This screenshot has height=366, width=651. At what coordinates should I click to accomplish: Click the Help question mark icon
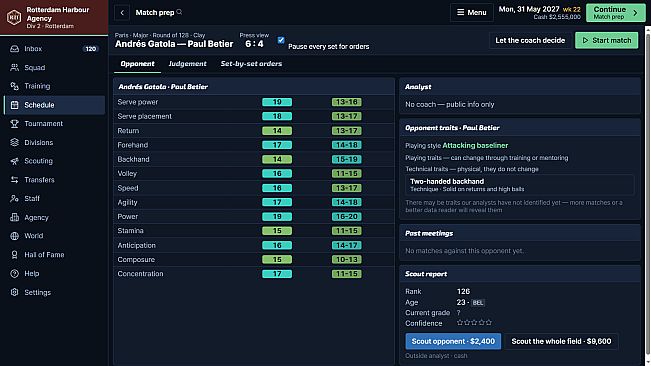pyautogui.click(x=15, y=273)
